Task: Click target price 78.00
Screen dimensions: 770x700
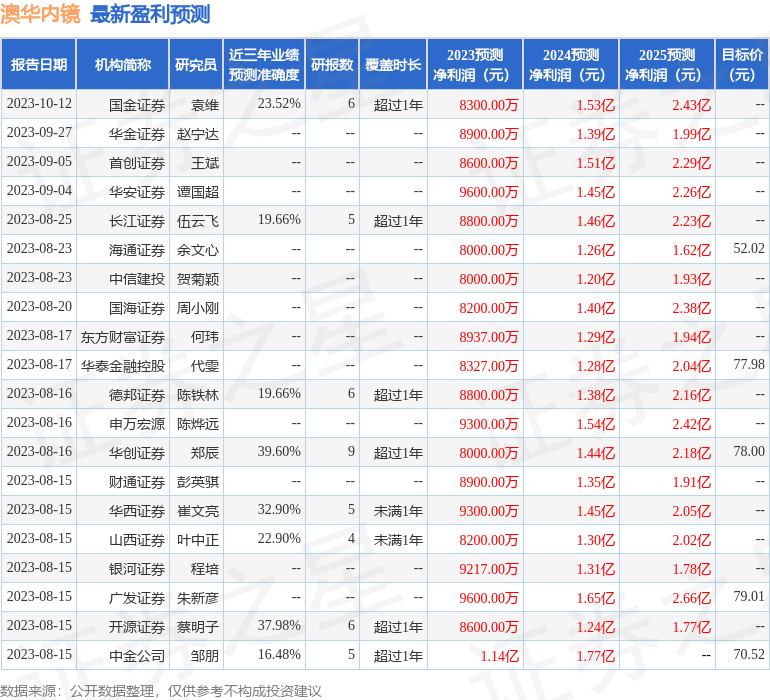Action: [749, 451]
